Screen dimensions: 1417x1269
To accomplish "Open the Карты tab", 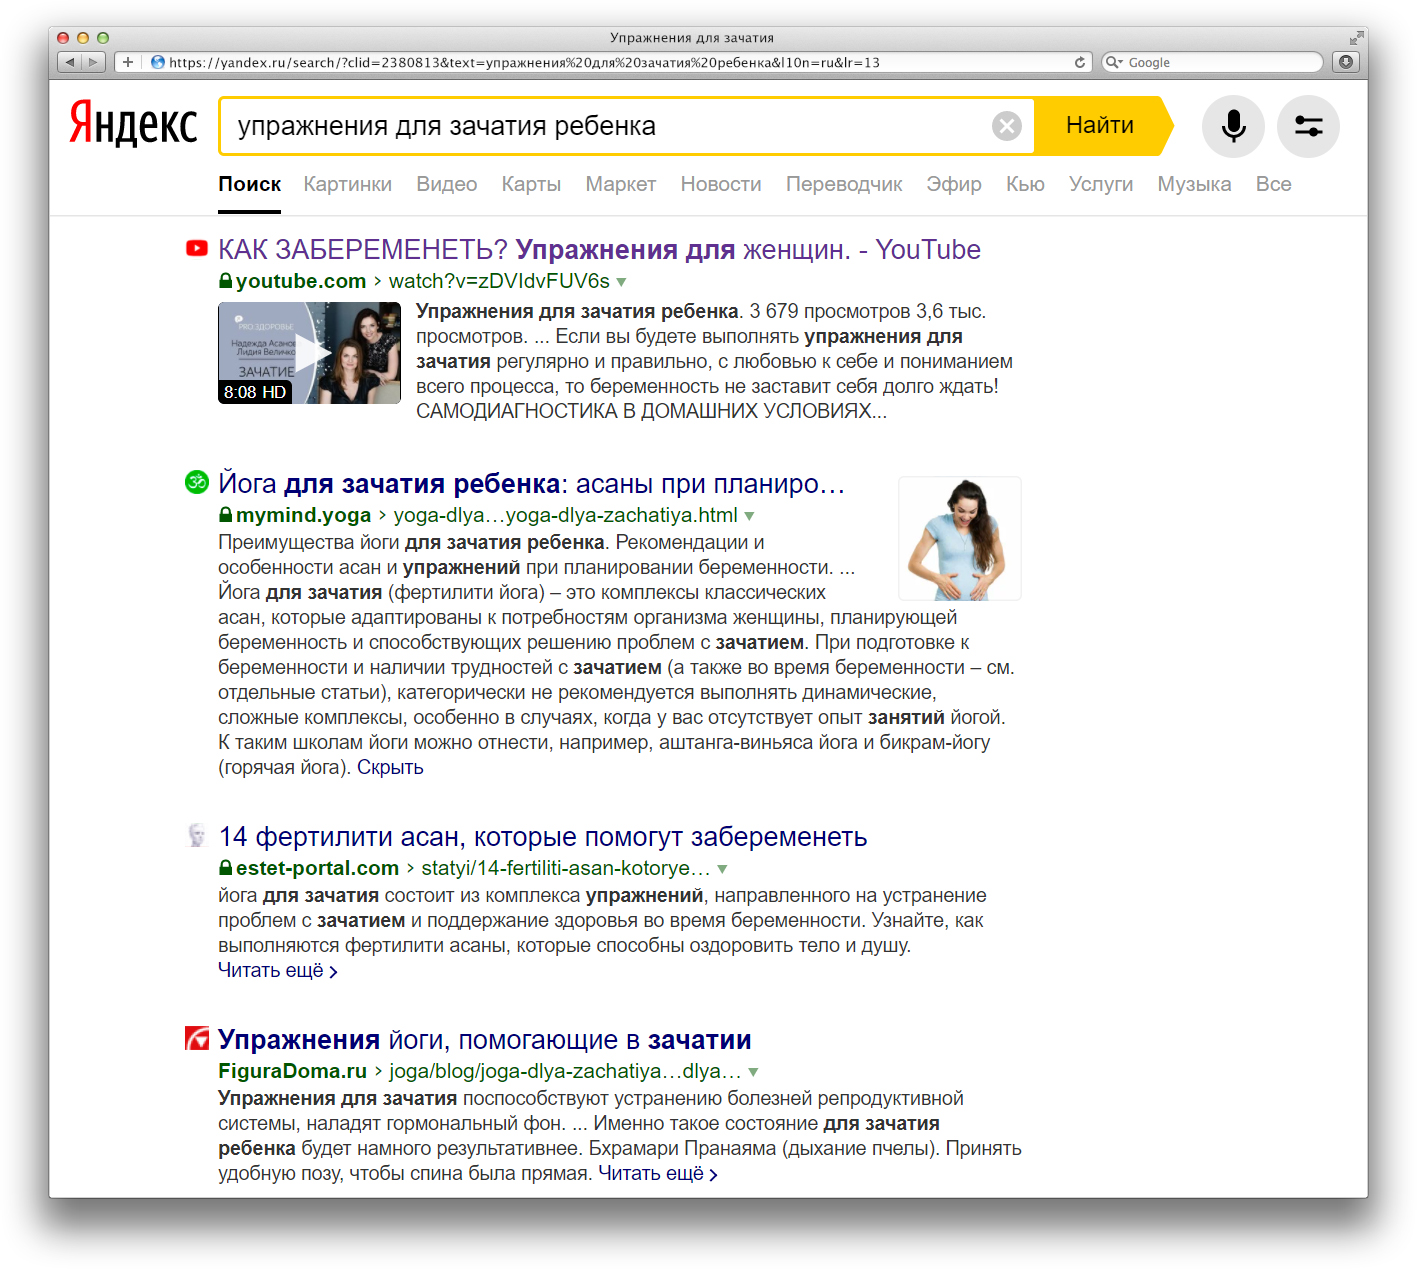I will (x=531, y=184).
